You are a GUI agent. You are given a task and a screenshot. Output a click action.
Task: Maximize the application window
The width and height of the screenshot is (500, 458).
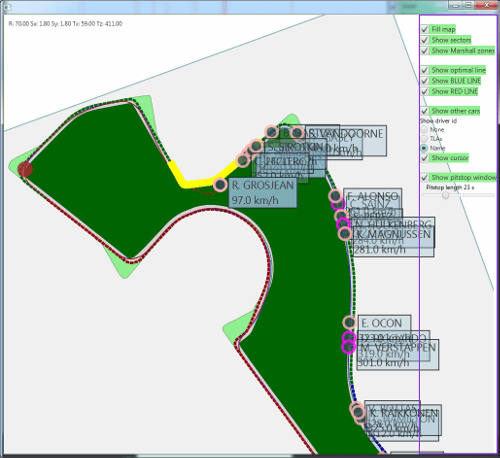pos(469,5)
